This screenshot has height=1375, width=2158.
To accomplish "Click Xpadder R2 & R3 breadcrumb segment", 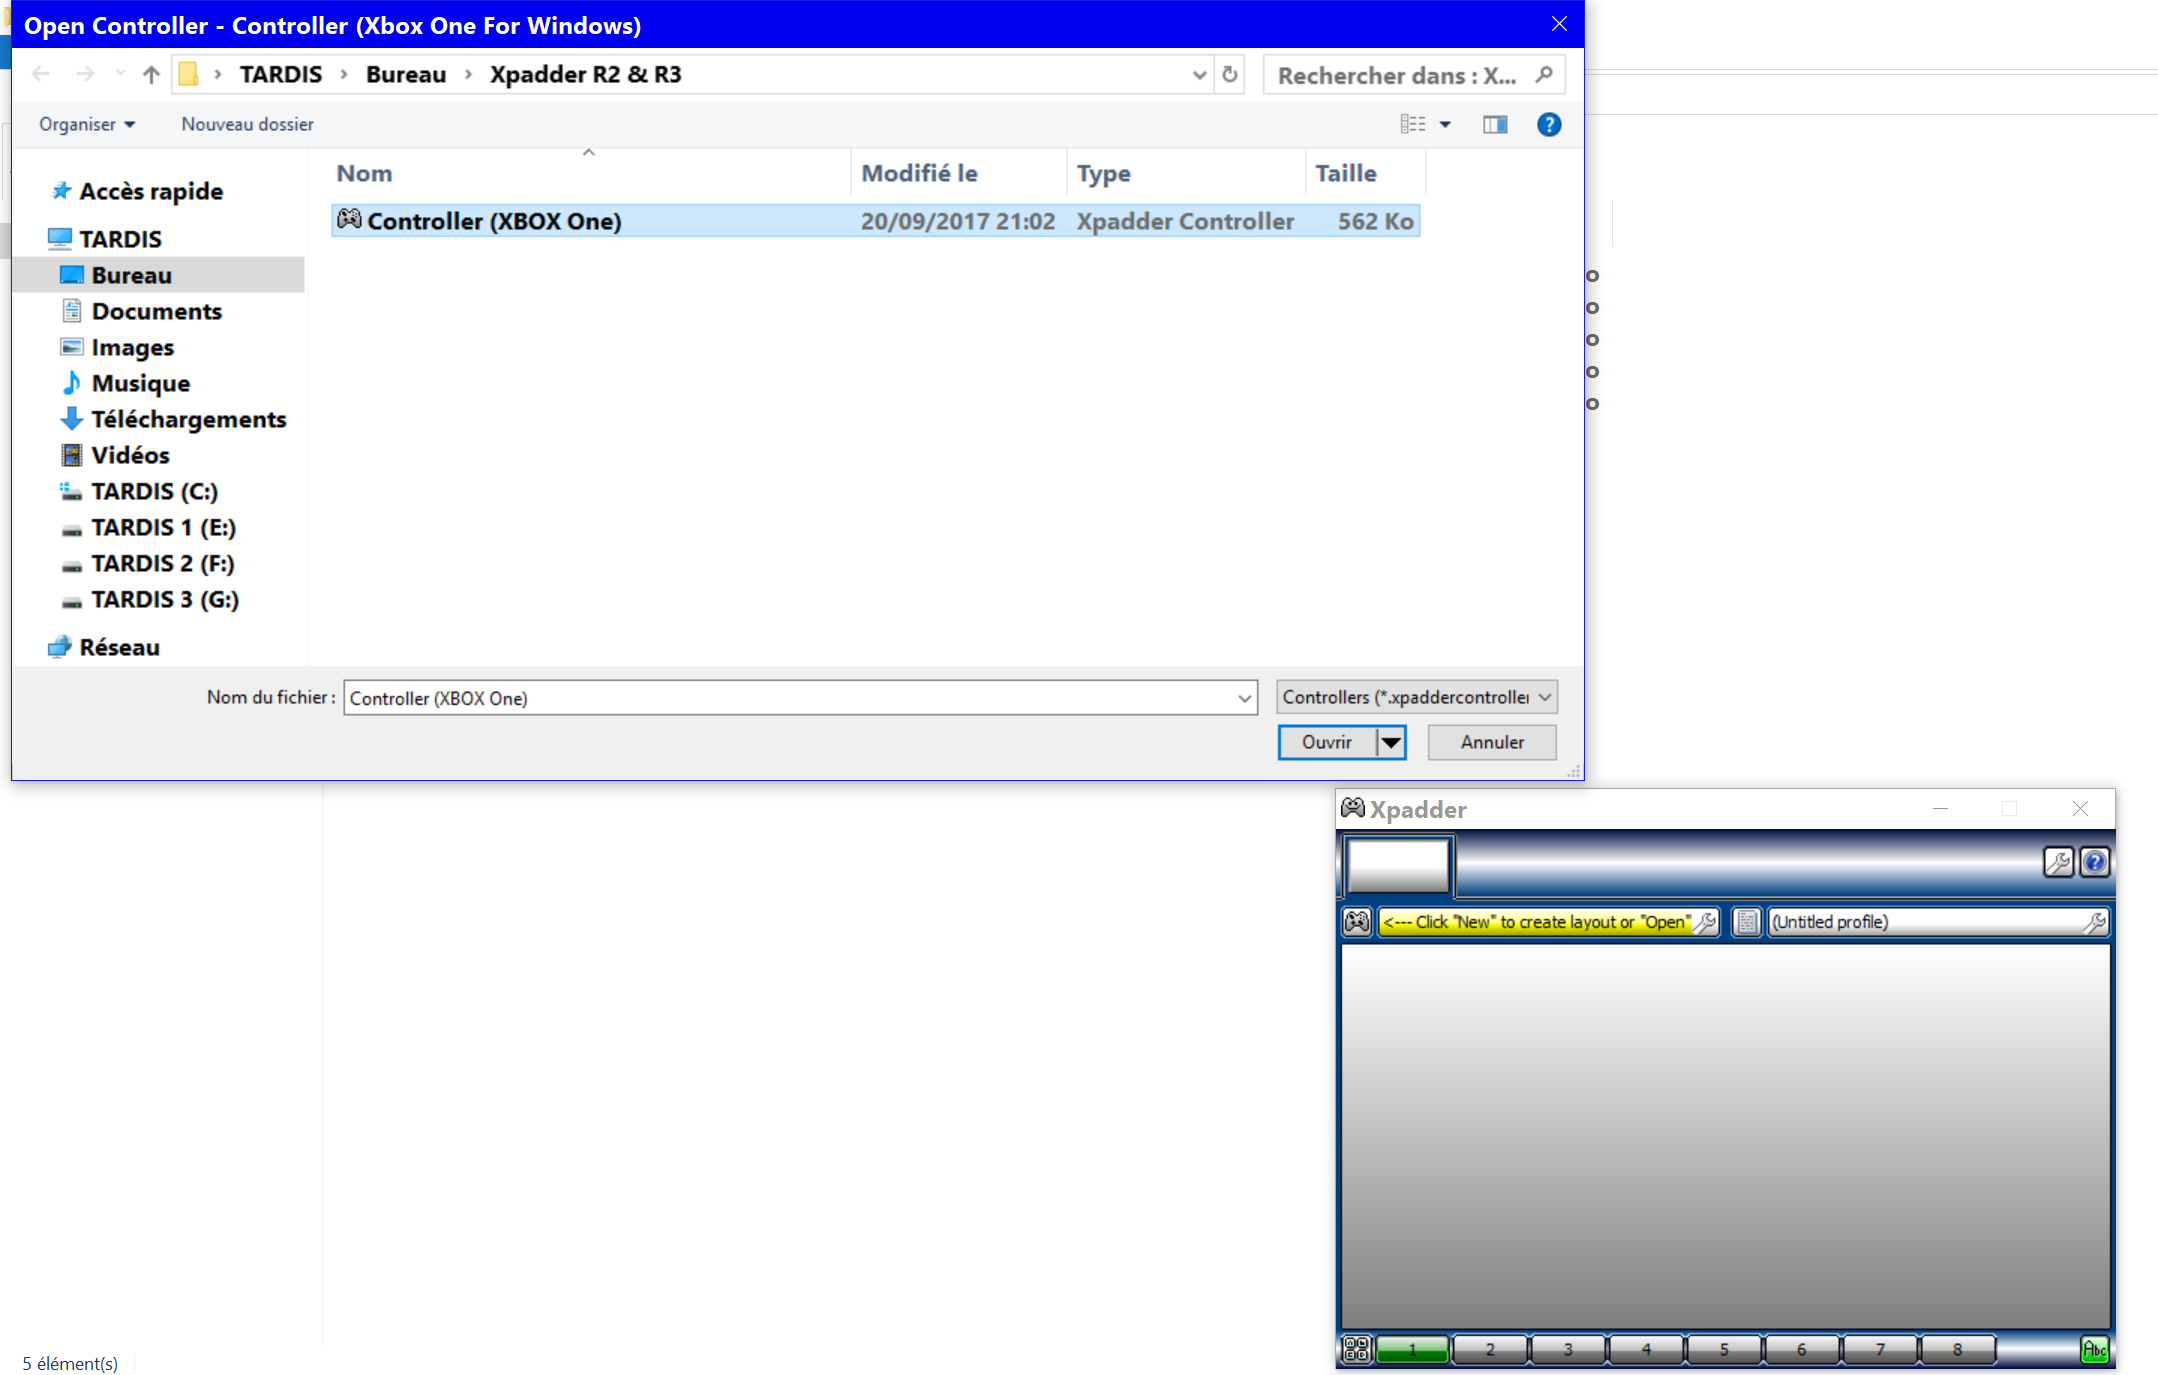I will (585, 74).
